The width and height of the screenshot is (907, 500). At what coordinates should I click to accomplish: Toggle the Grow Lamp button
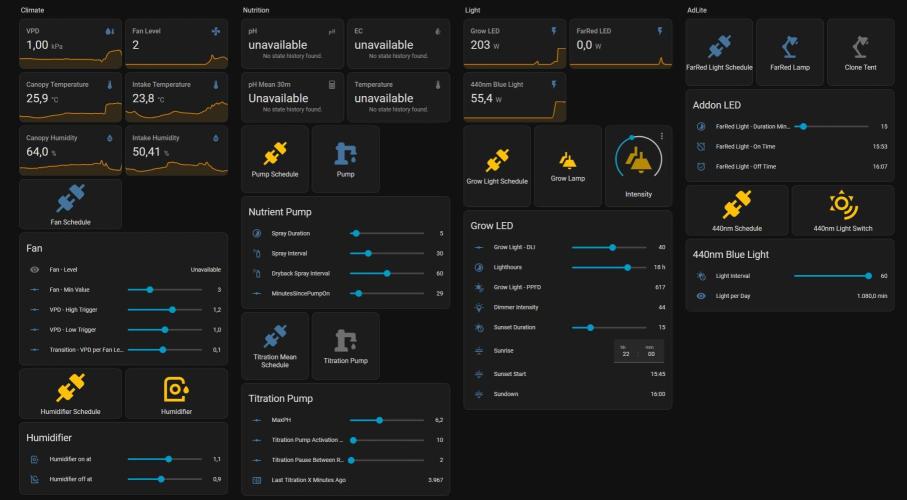(567, 166)
